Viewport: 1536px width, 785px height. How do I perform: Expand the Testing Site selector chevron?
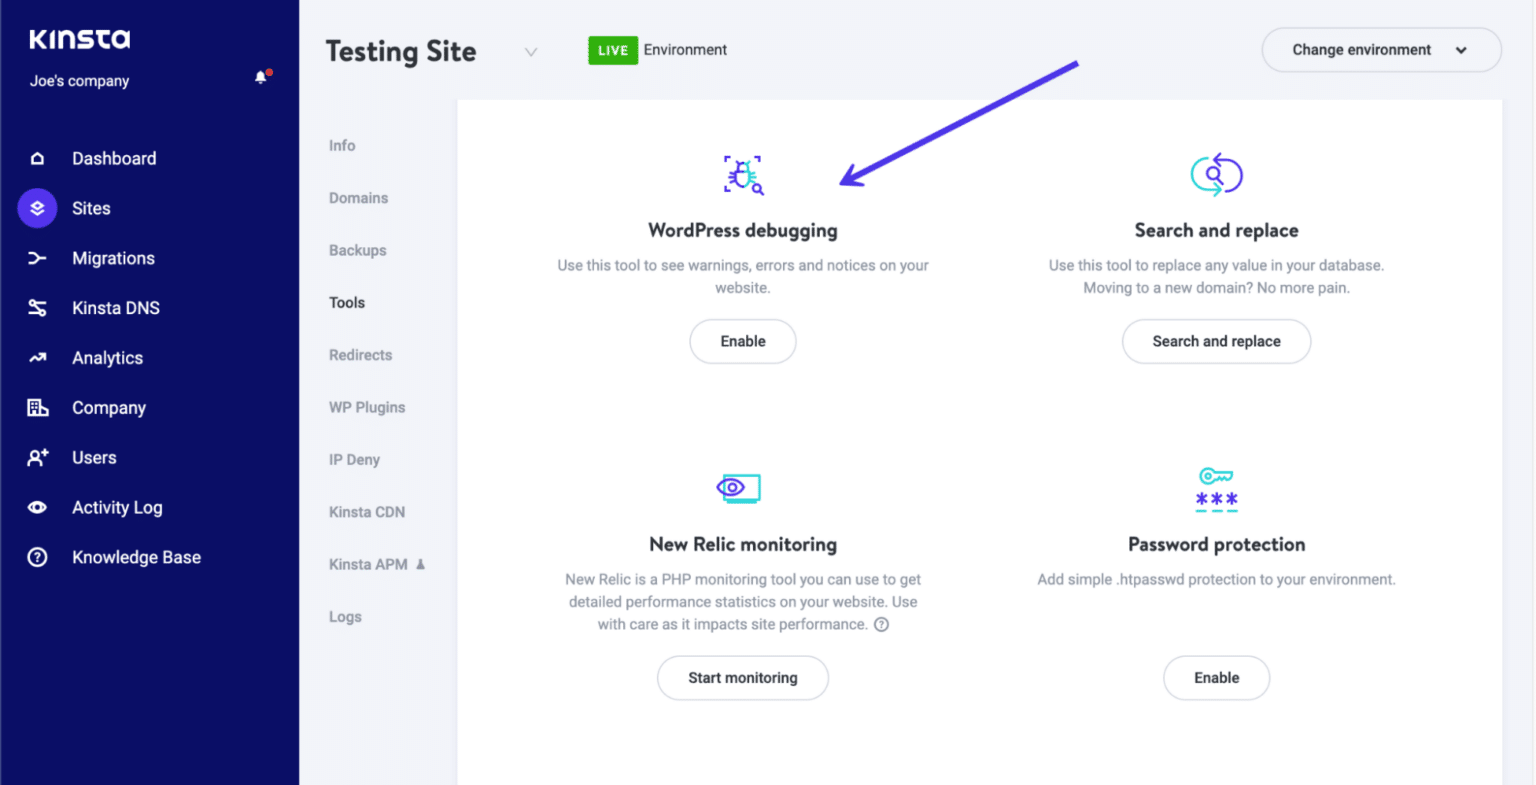click(x=531, y=52)
